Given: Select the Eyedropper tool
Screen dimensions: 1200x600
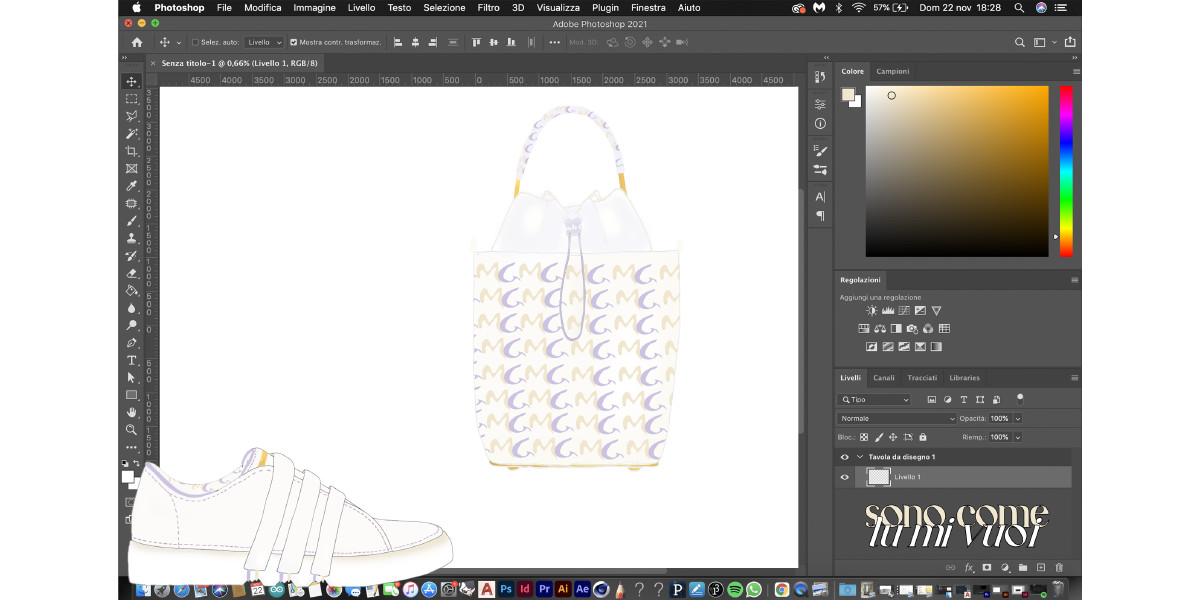Looking at the screenshot, I should (131, 186).
